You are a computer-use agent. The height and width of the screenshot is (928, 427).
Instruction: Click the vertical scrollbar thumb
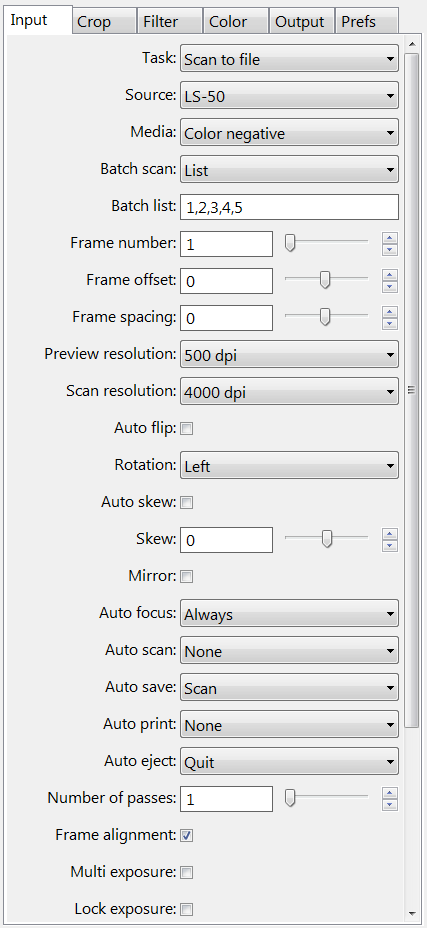[x=412, y=390]
